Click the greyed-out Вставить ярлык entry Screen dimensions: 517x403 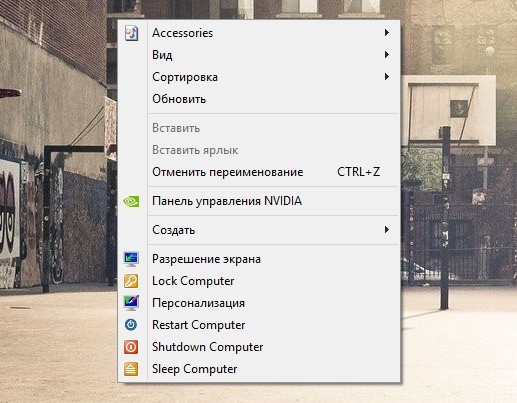tap(259, 150)
